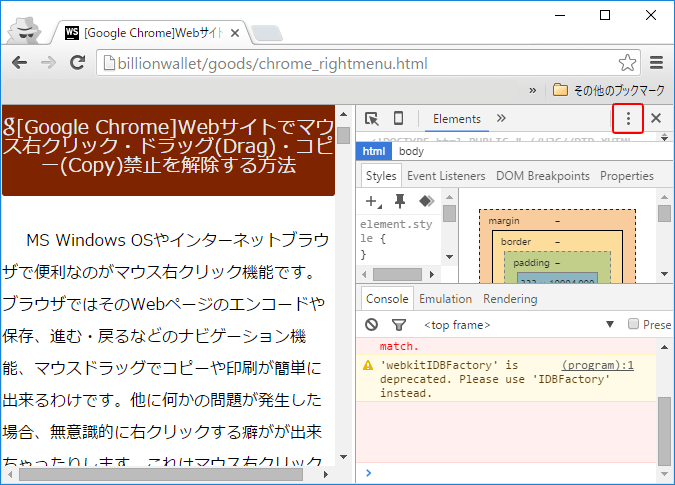Click the border box label
Image resolution: width=675 pixels, height=485 pixels.
(516, 242)
